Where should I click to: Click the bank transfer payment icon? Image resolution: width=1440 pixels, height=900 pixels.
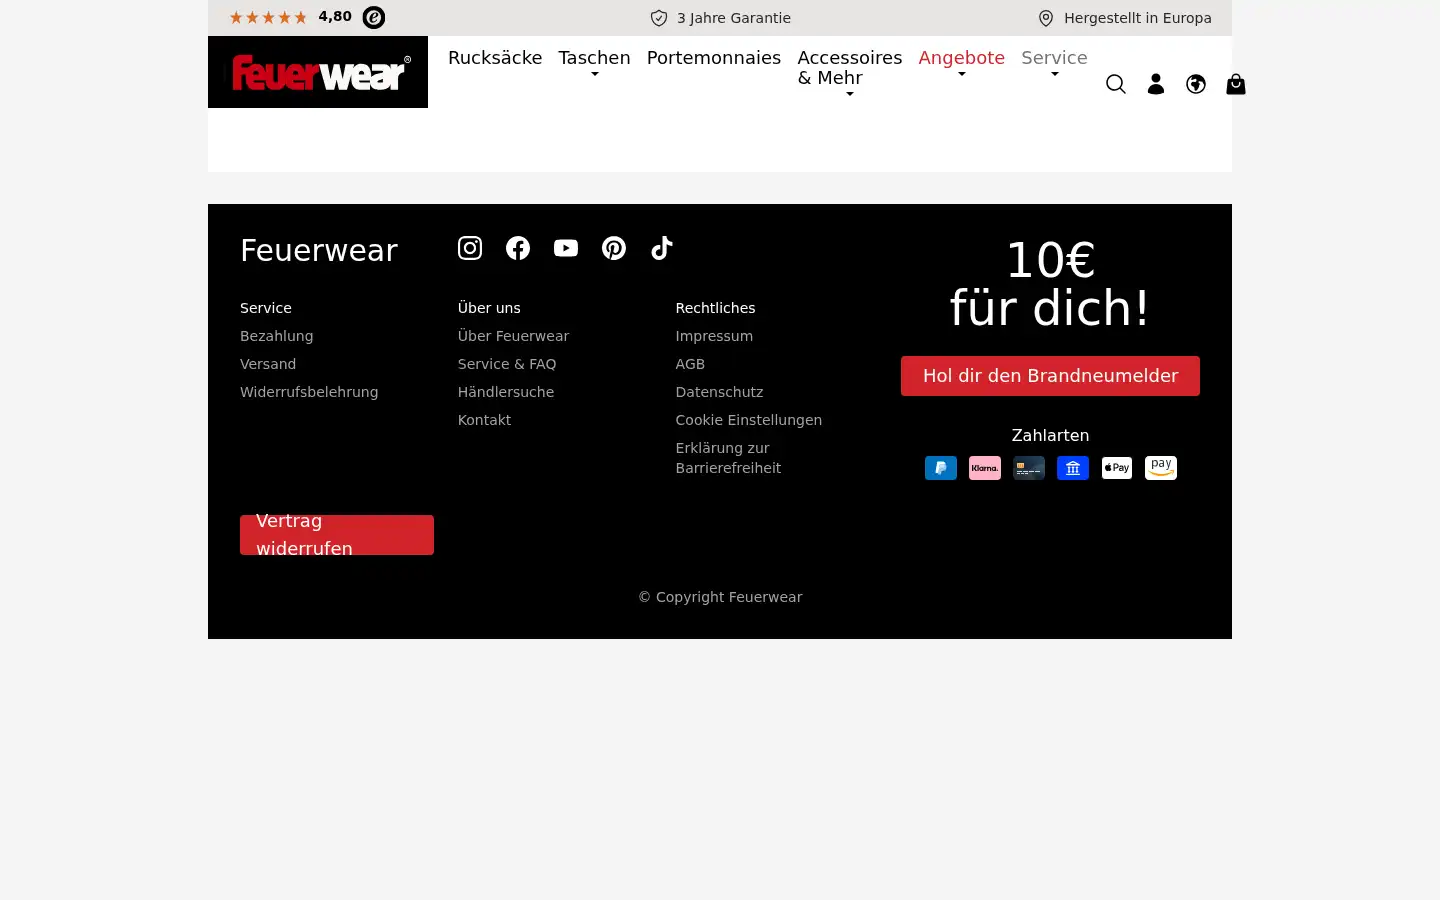(1073, 468)
